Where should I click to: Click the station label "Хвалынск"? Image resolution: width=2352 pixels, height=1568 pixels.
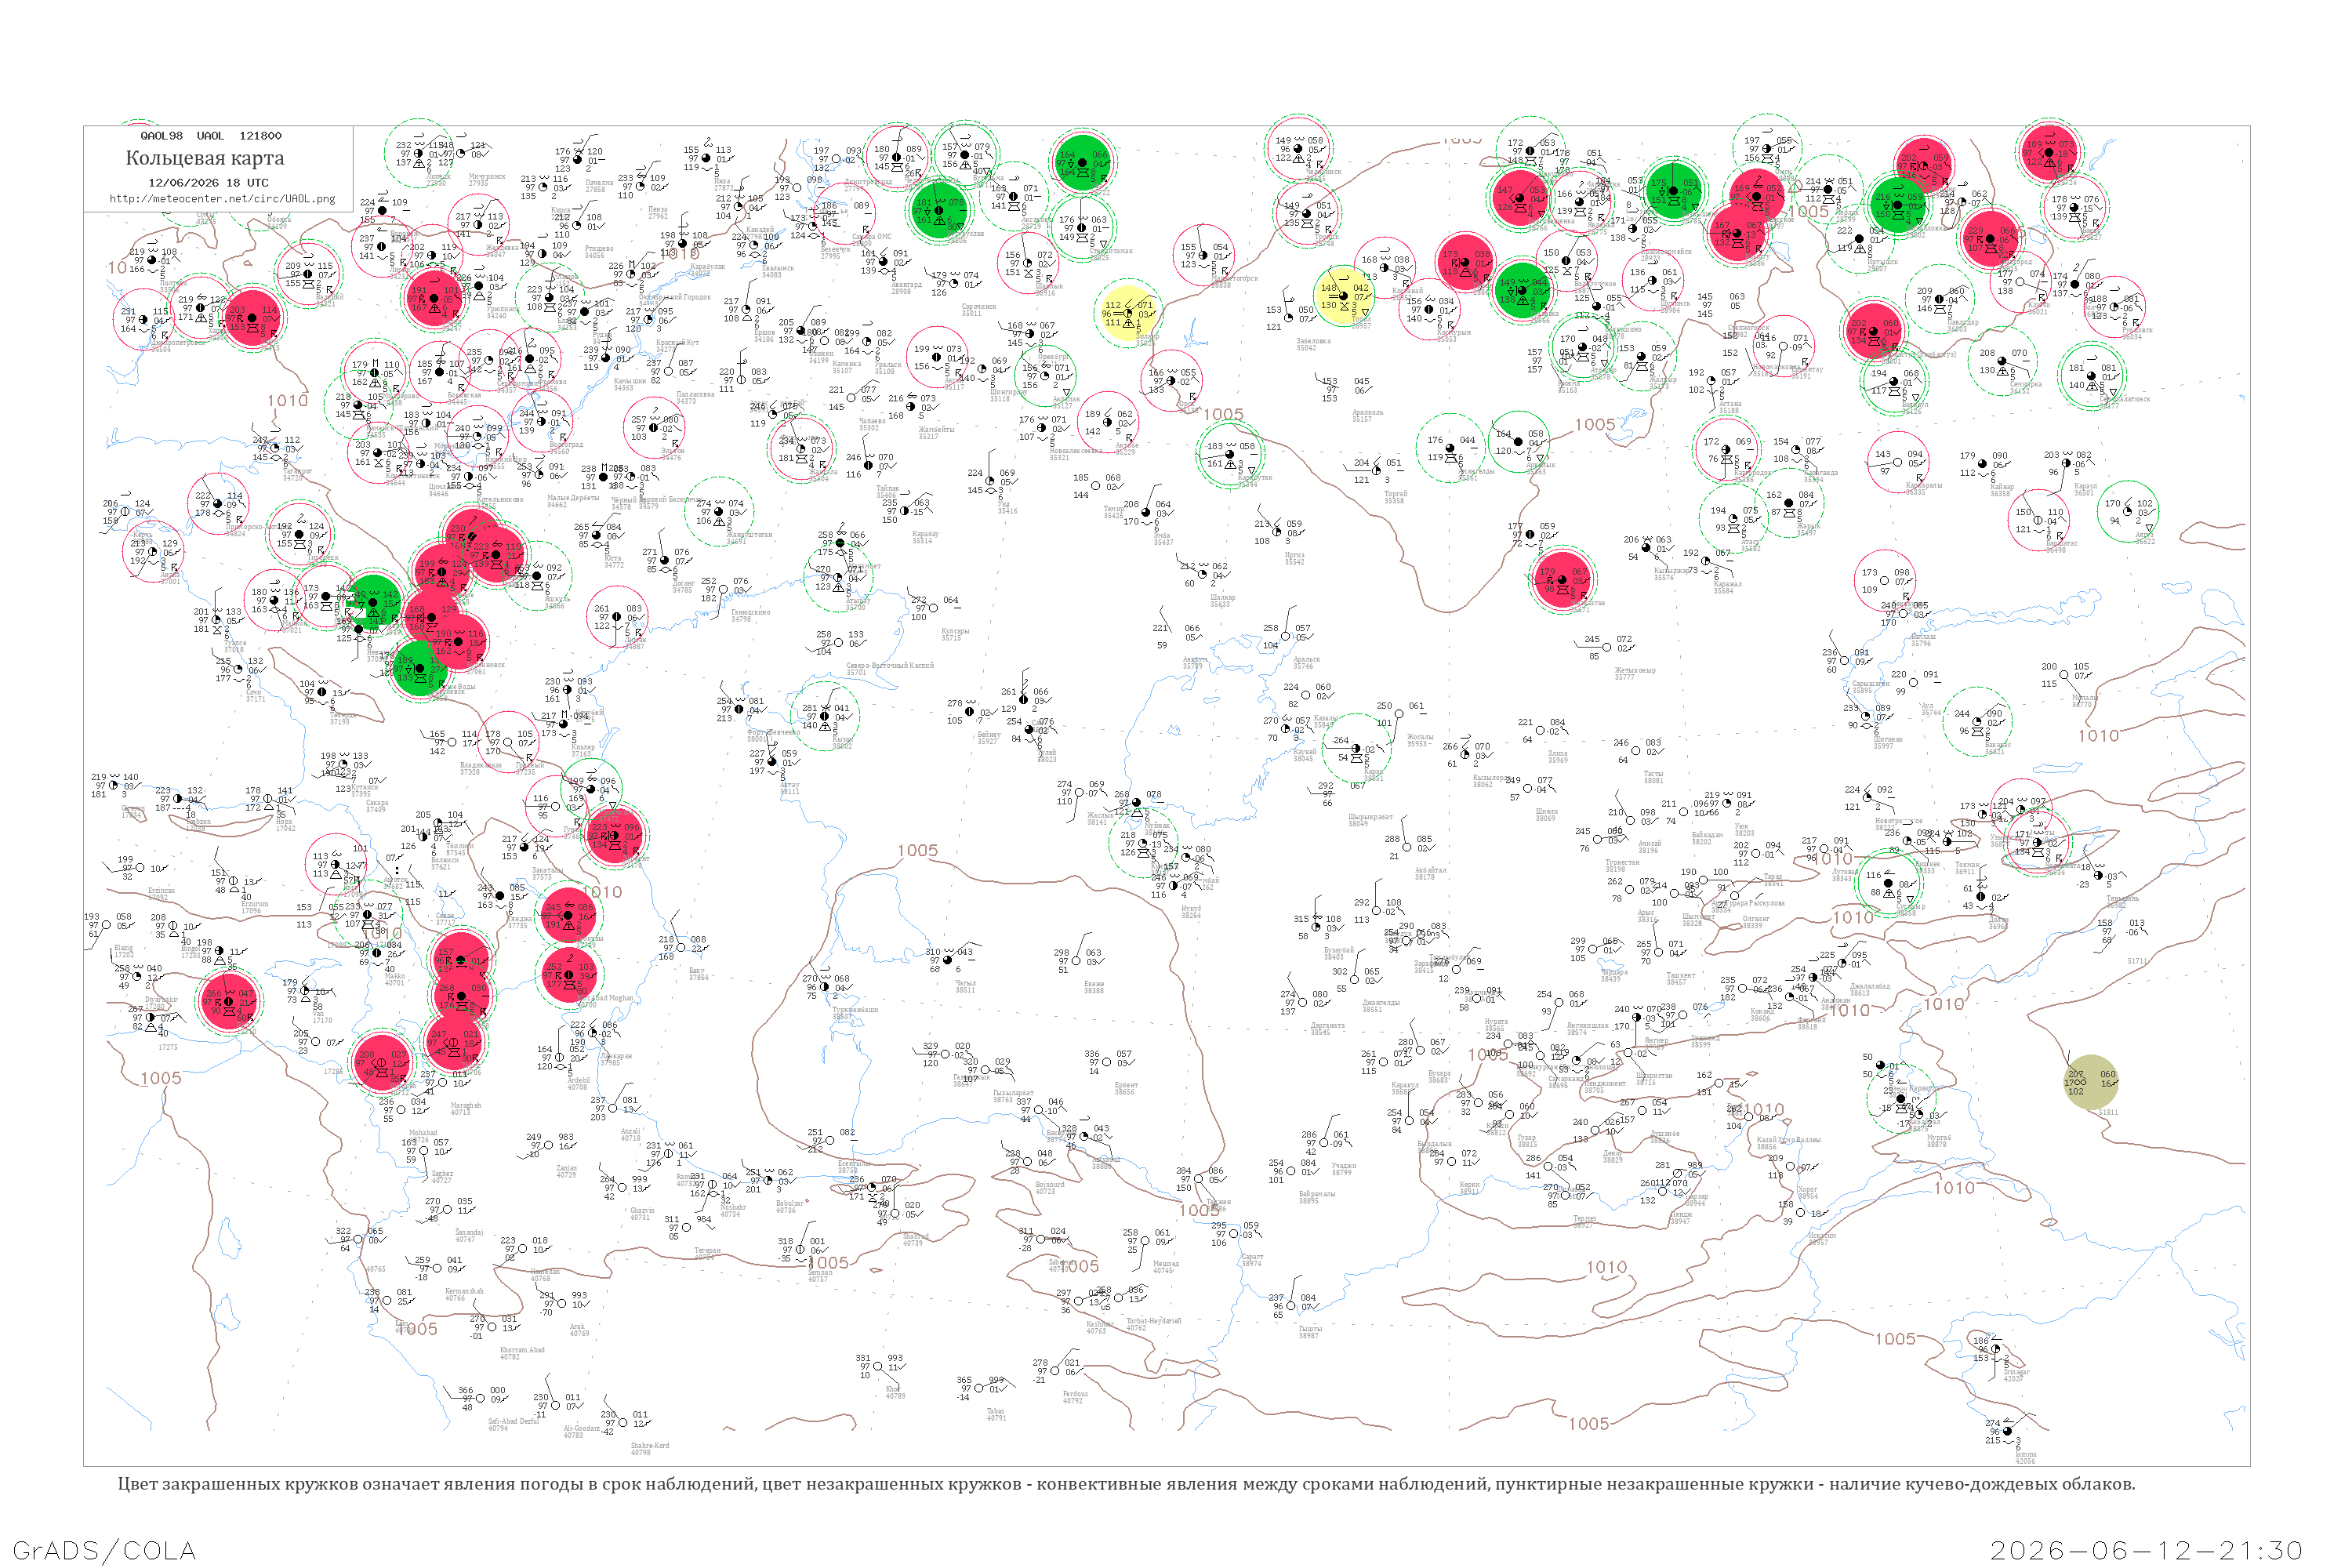[778, 268]
